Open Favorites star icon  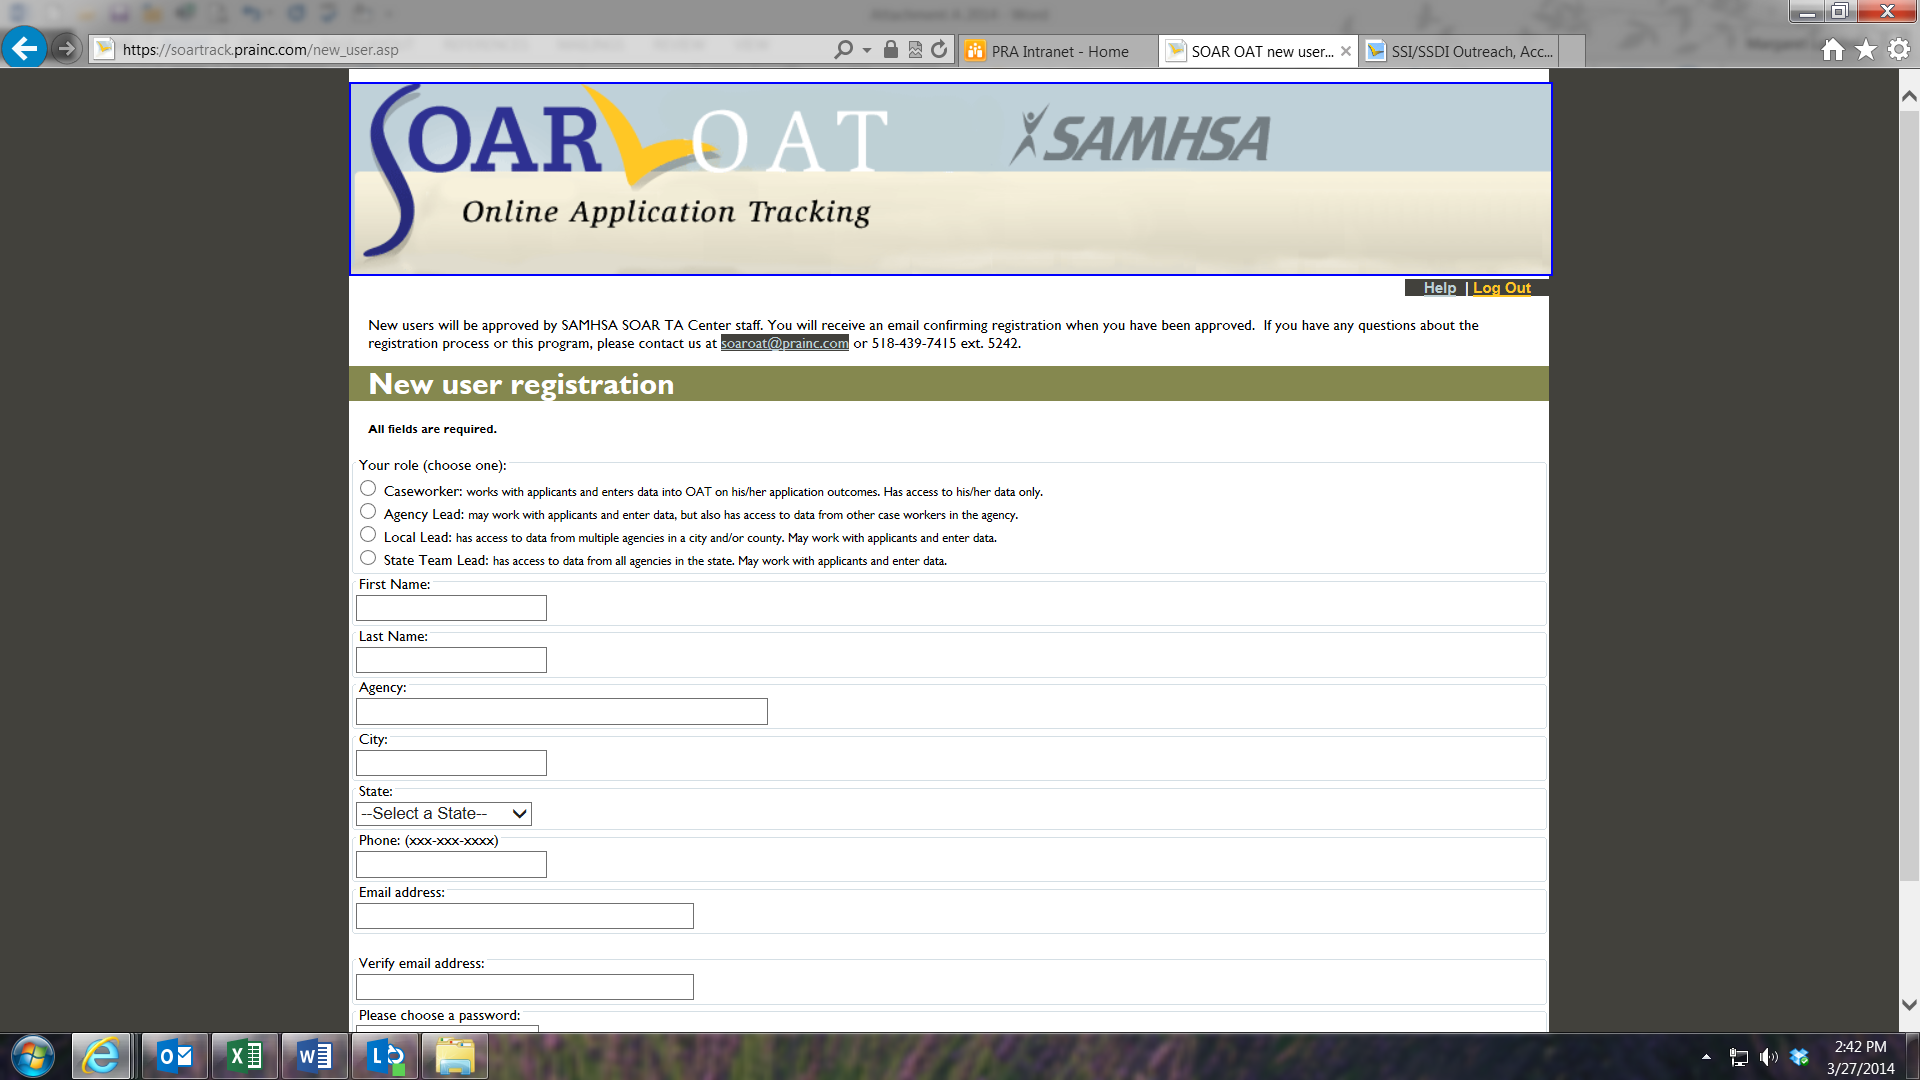1866,50
